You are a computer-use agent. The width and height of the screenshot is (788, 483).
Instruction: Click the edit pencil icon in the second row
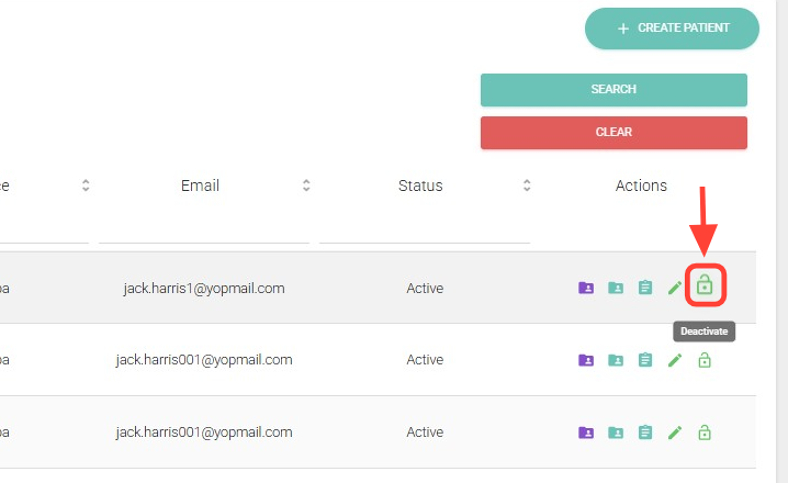675,360
